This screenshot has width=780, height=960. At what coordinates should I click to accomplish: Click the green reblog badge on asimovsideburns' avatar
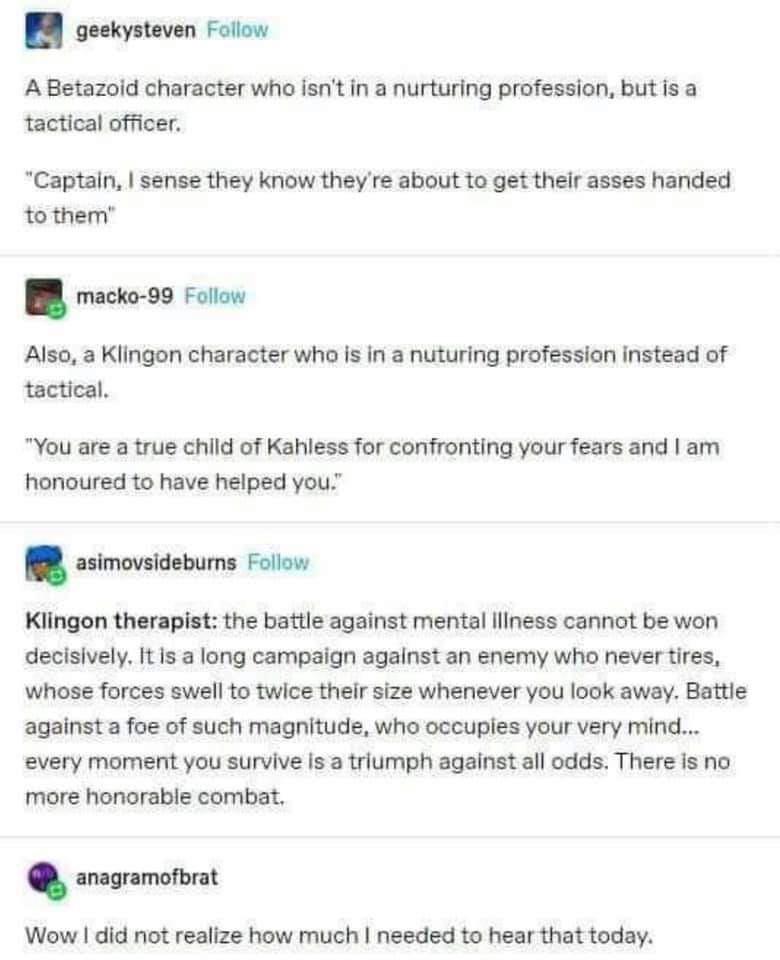click(x=56, y=577)
